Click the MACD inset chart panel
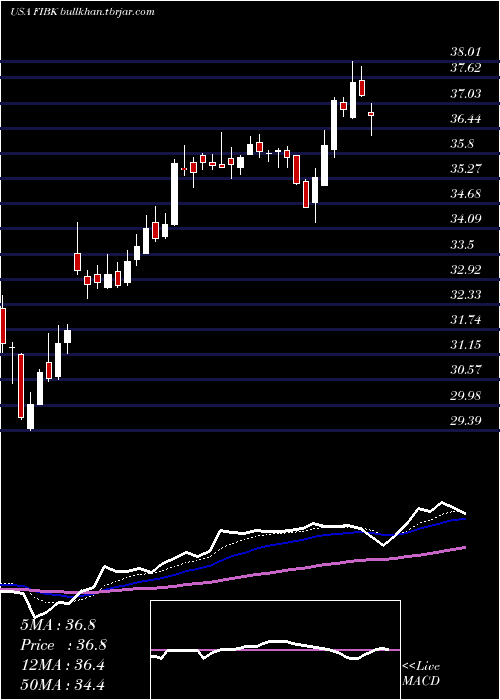500x700 pixels. (x=275, y=650)
